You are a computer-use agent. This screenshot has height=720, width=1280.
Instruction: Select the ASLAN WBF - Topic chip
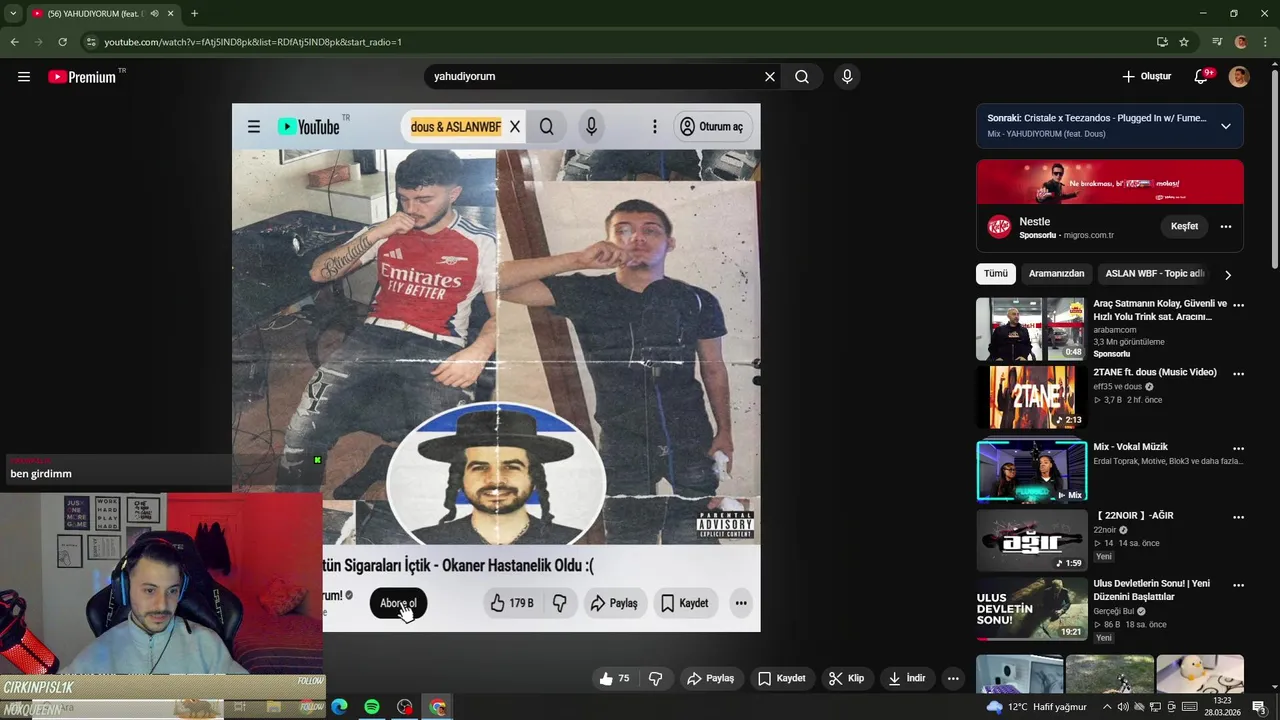(x=1154, y=274)
